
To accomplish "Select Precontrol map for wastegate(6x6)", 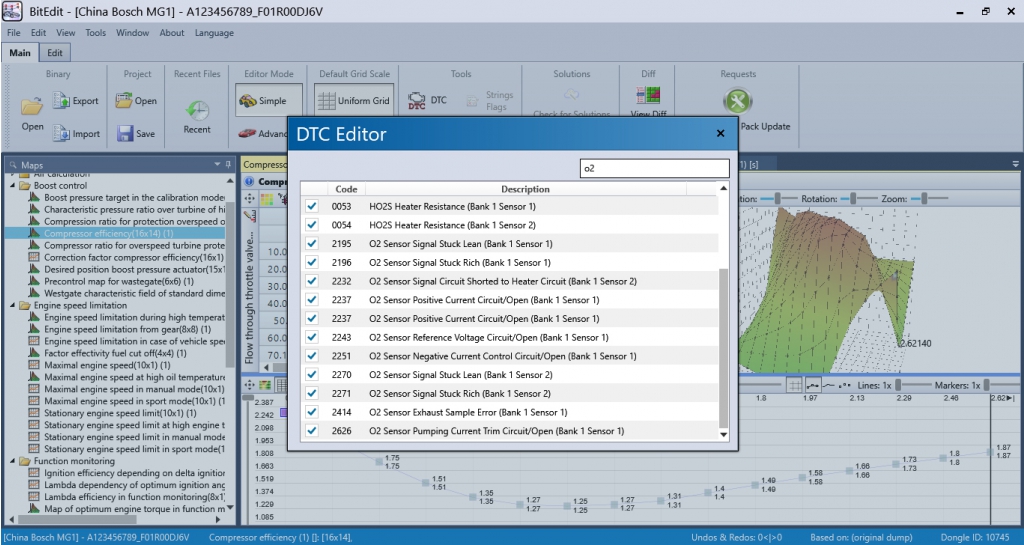I will (x=119, y=281).
